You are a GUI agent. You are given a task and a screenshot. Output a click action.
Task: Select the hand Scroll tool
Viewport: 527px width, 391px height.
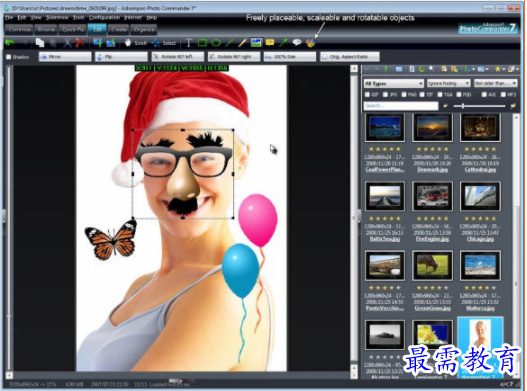pyautogui.click(x=135, y=43)
